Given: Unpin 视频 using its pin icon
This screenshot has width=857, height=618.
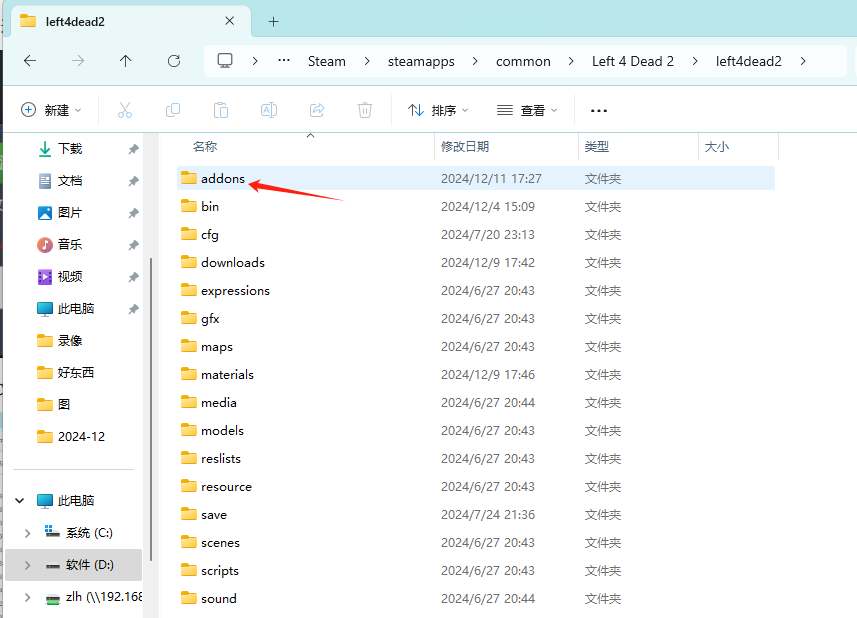Looking at the screenshot, I should point(133,277).
